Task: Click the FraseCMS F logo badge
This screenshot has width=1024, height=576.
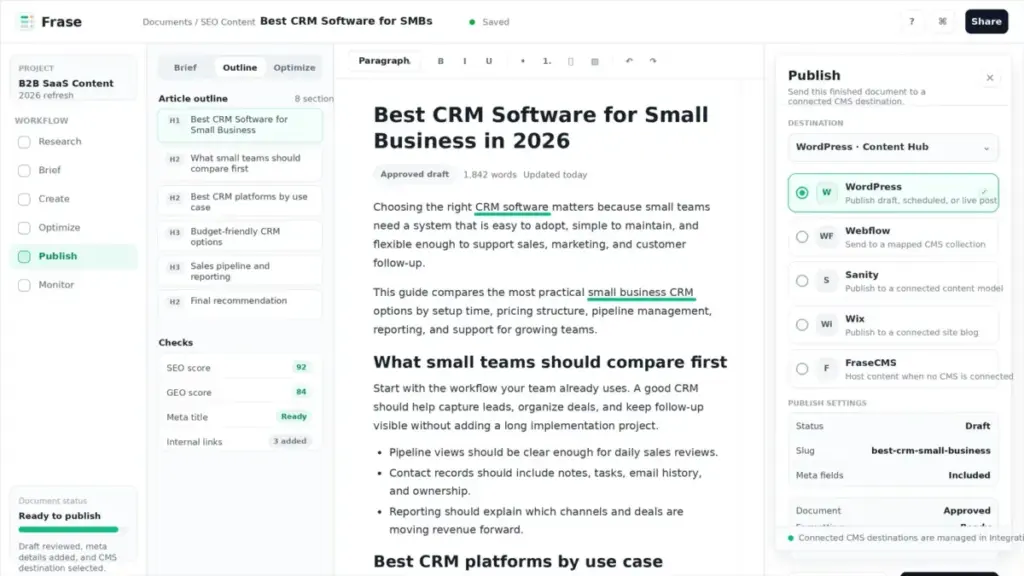Action: 827,368
